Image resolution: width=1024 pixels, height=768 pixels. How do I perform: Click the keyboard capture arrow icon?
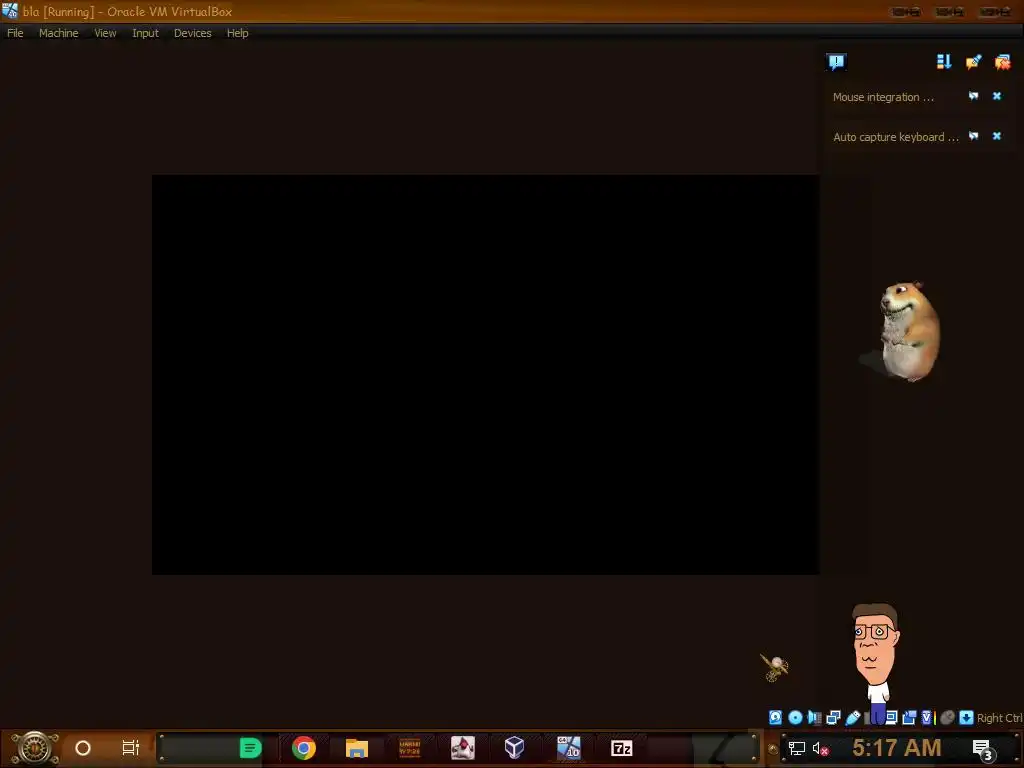coord(967,718)
